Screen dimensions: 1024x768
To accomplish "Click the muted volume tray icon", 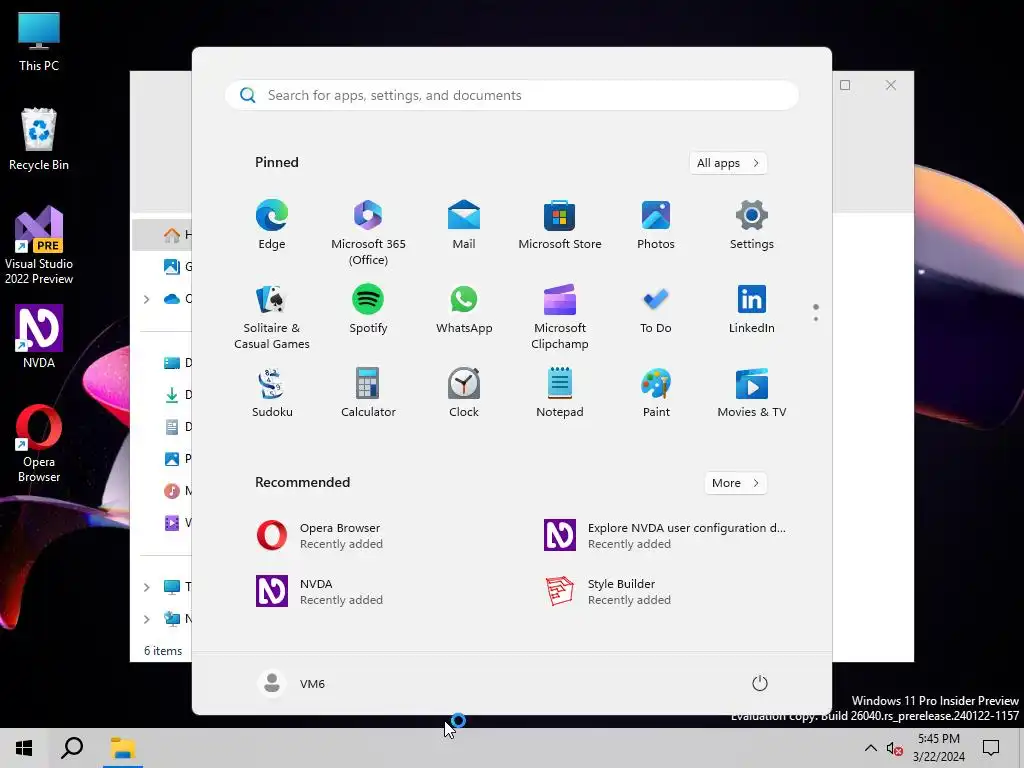I will [x=894, y=748].
